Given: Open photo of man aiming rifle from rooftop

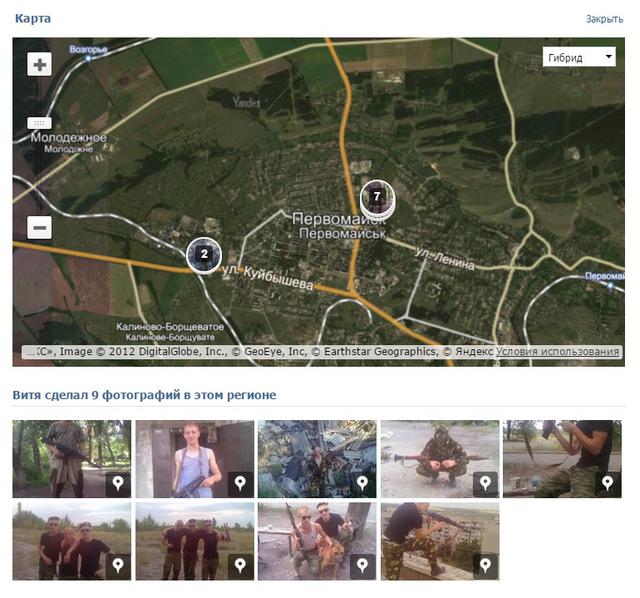Looking at the screenshot, I should 440,541.
